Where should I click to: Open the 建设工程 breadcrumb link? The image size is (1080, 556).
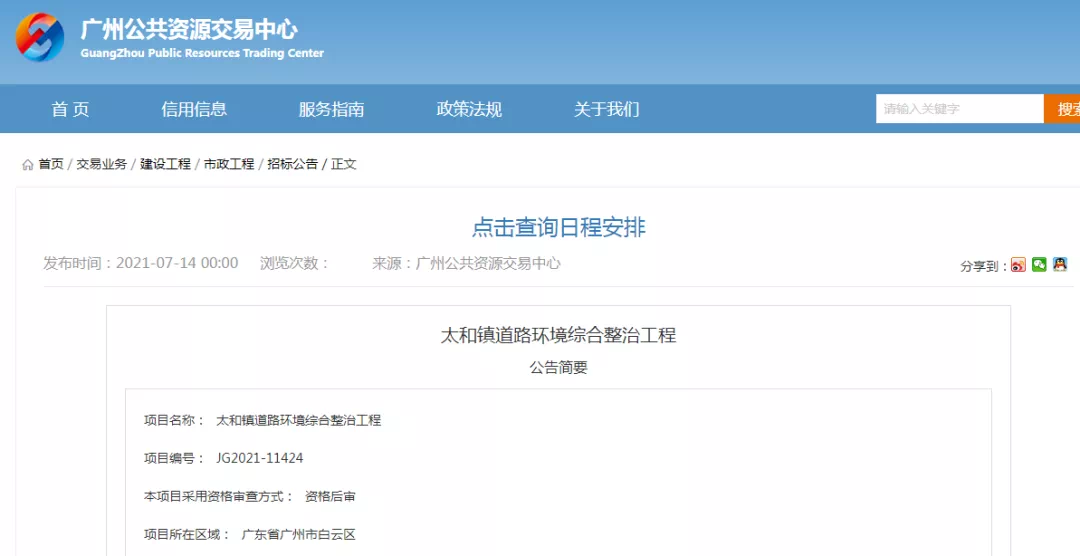click(x=165, y=164)
